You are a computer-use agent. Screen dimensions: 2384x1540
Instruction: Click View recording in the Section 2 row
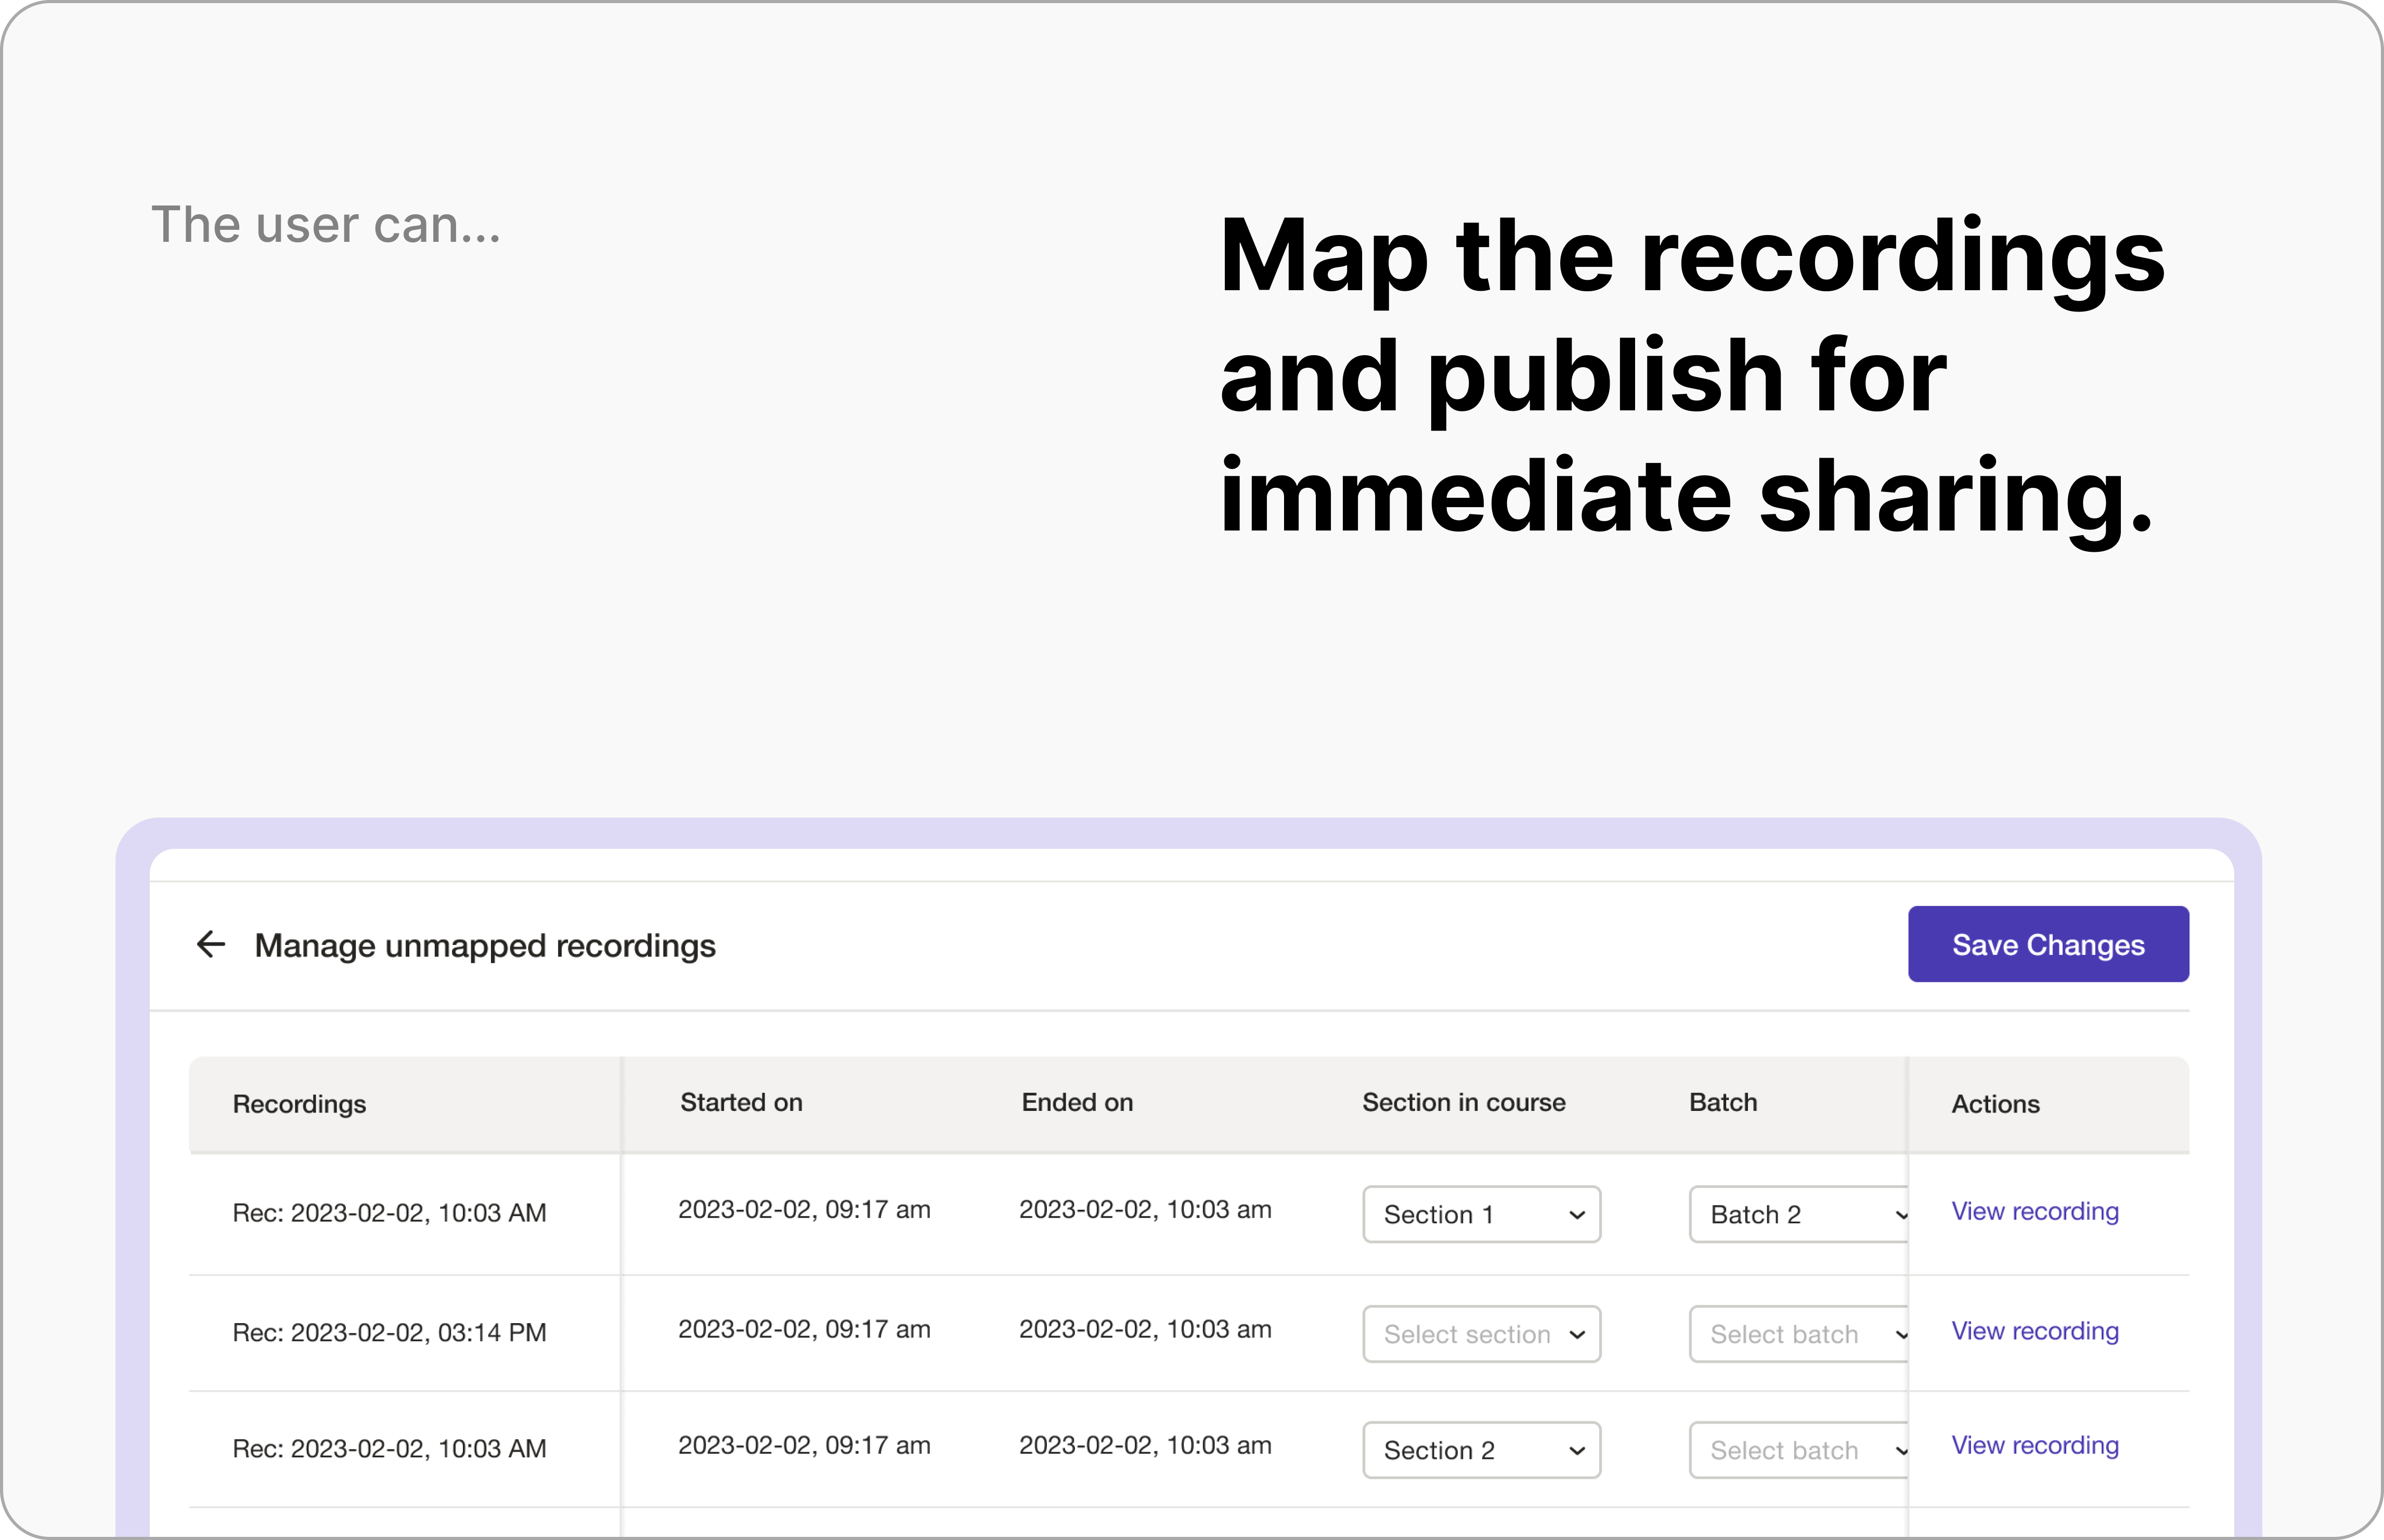[x=2035, y=1445]
